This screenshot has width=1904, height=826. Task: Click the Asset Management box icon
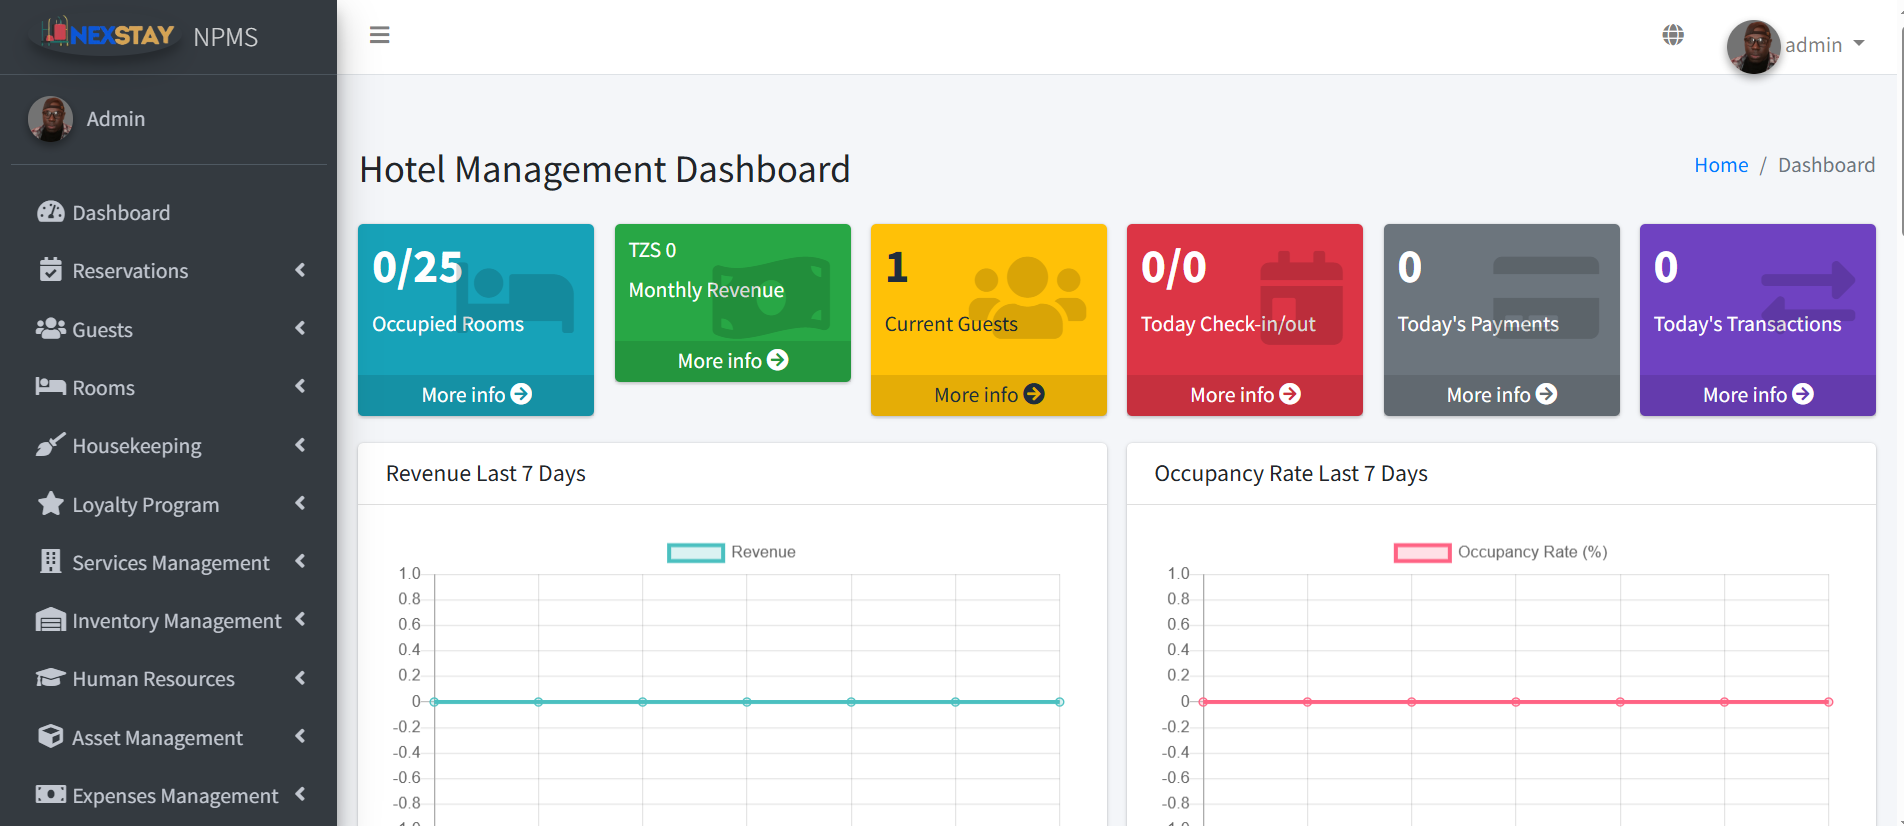coord(50,737)
